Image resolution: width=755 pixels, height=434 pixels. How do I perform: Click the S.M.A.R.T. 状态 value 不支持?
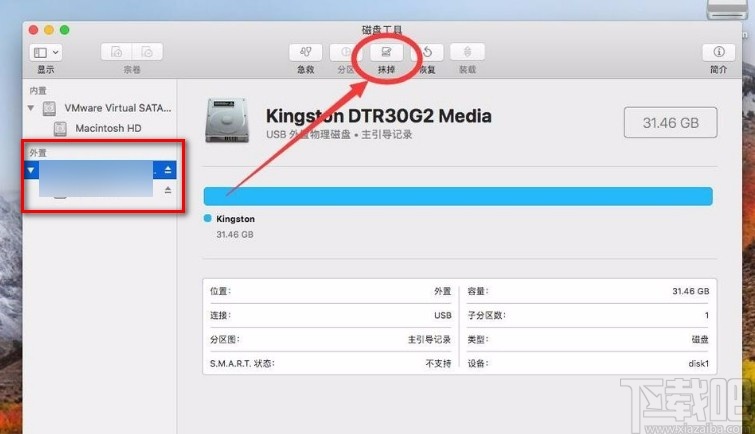pos(438,363)
